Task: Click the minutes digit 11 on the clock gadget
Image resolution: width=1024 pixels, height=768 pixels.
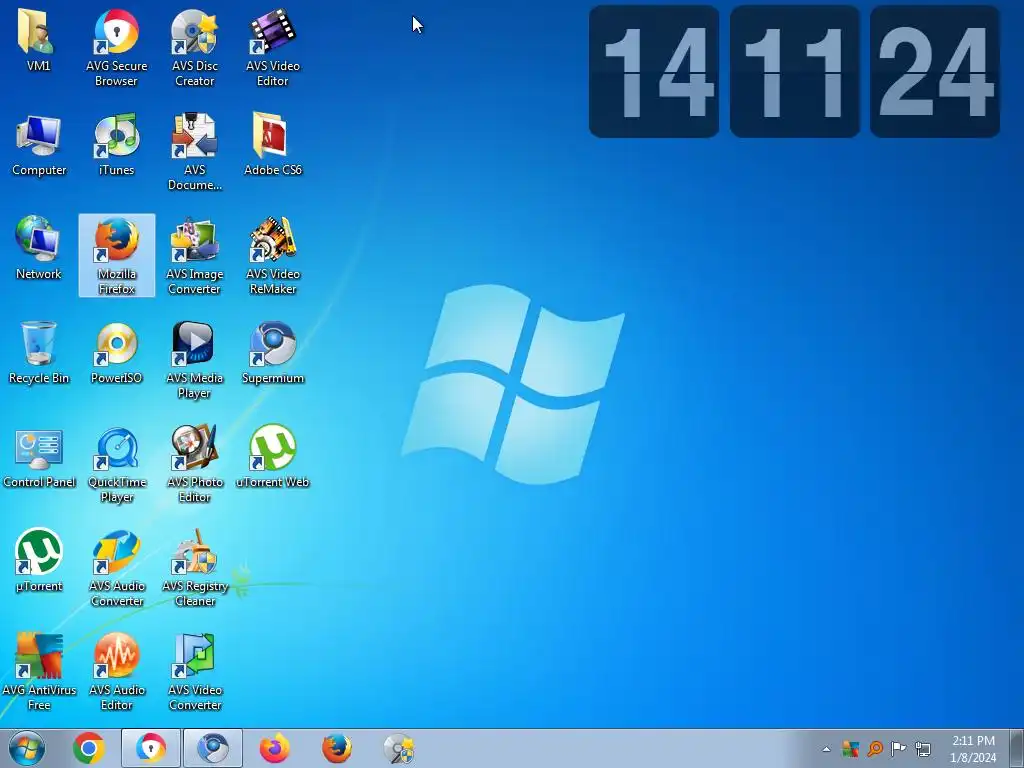Action: coord(794,71)
